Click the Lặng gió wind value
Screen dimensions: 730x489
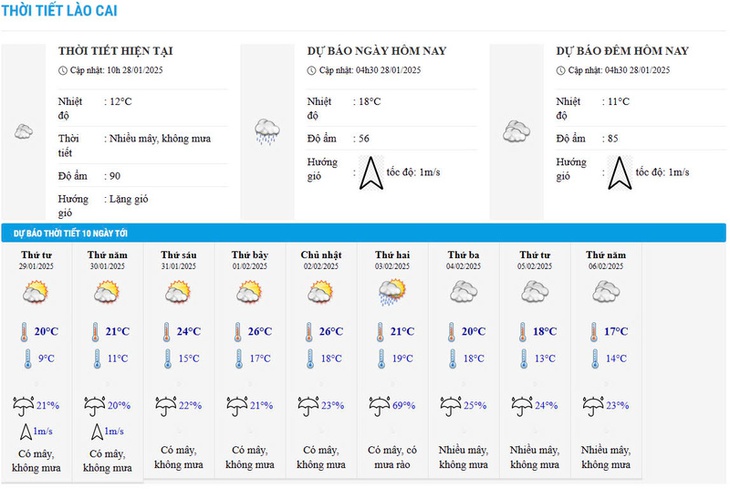[x=128, y=199]
